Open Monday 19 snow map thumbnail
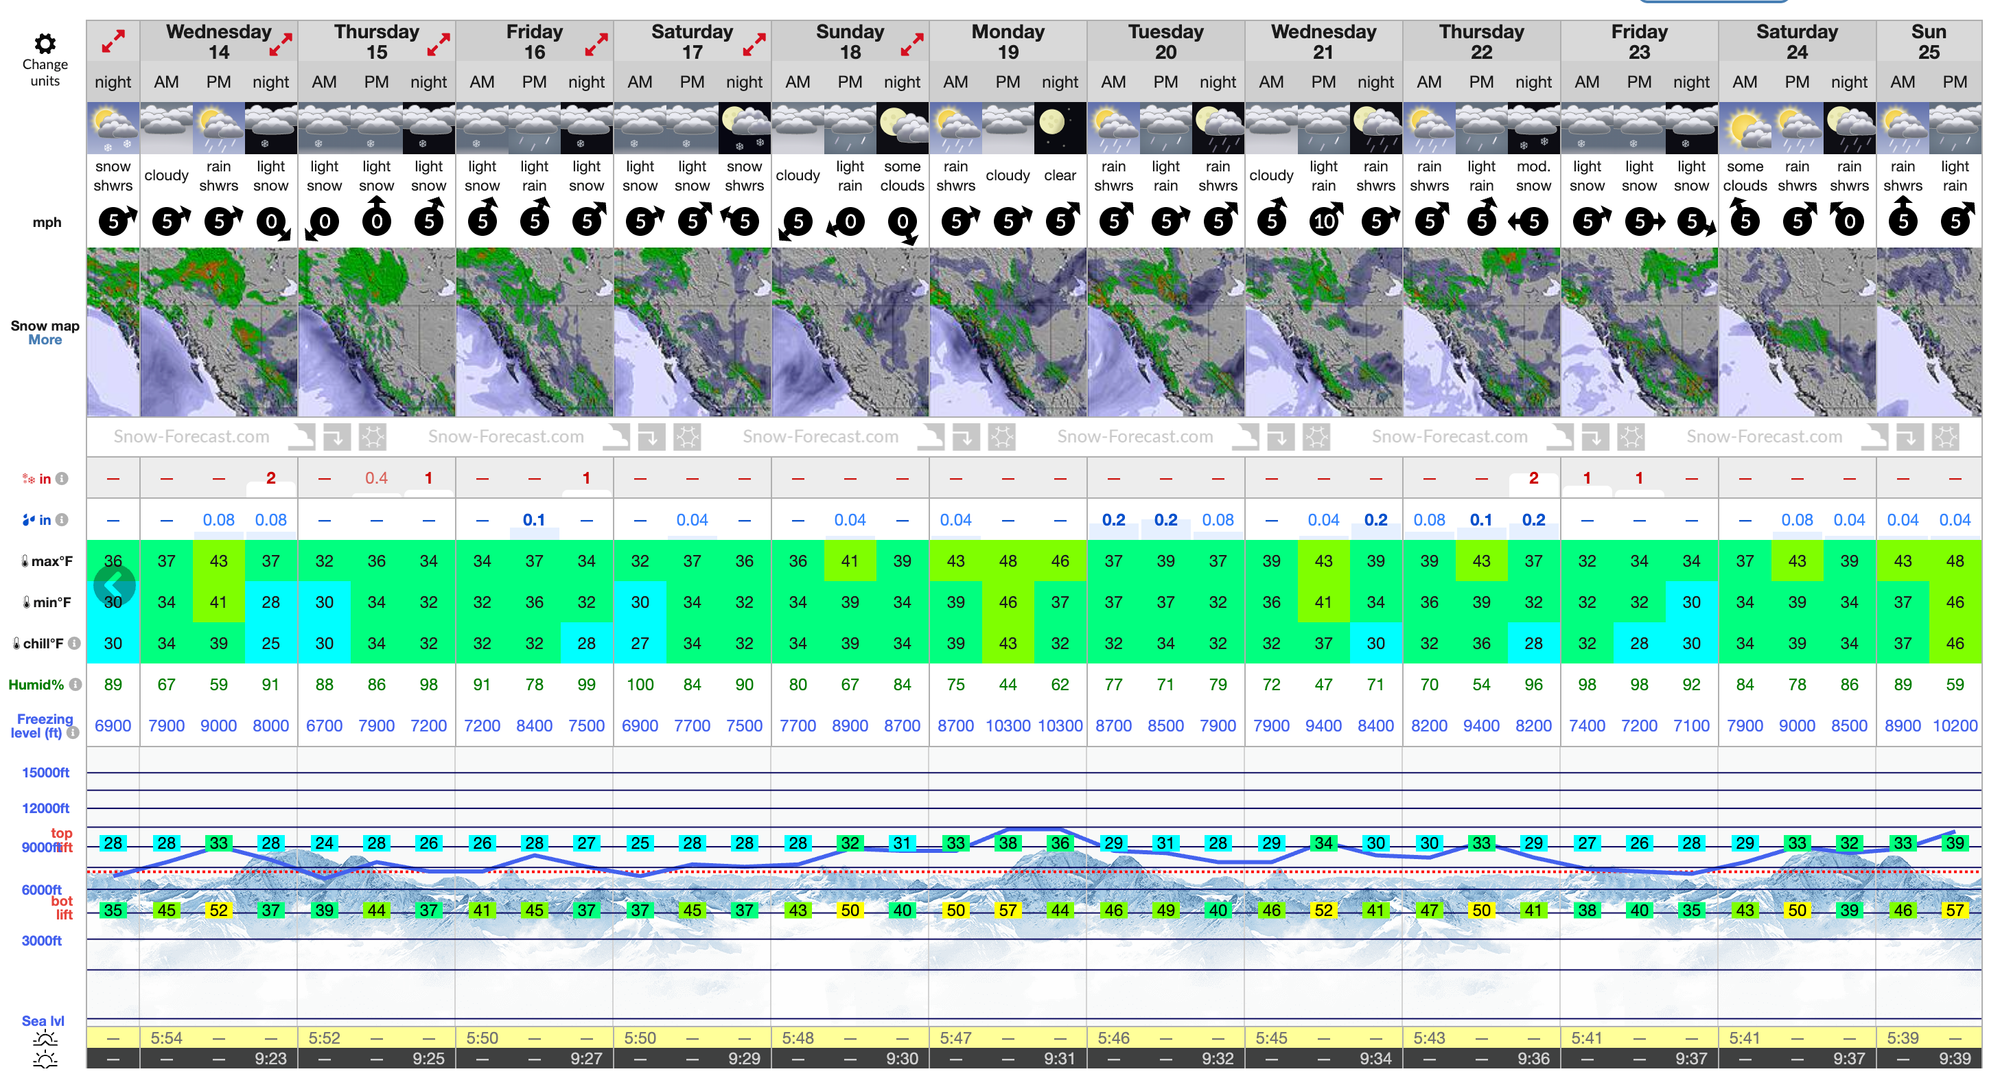Image resolution: width=2000 pixels, height=1073 pixels. coord(1008,332)
